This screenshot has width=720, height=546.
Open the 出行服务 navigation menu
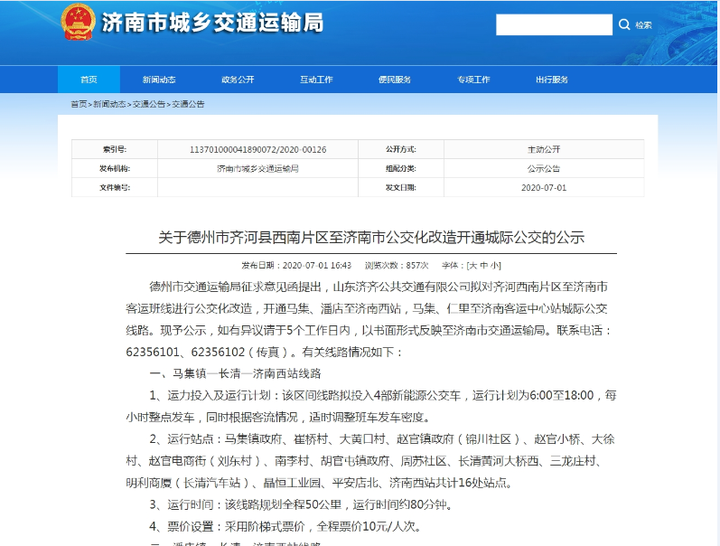[x=551, y=79]
